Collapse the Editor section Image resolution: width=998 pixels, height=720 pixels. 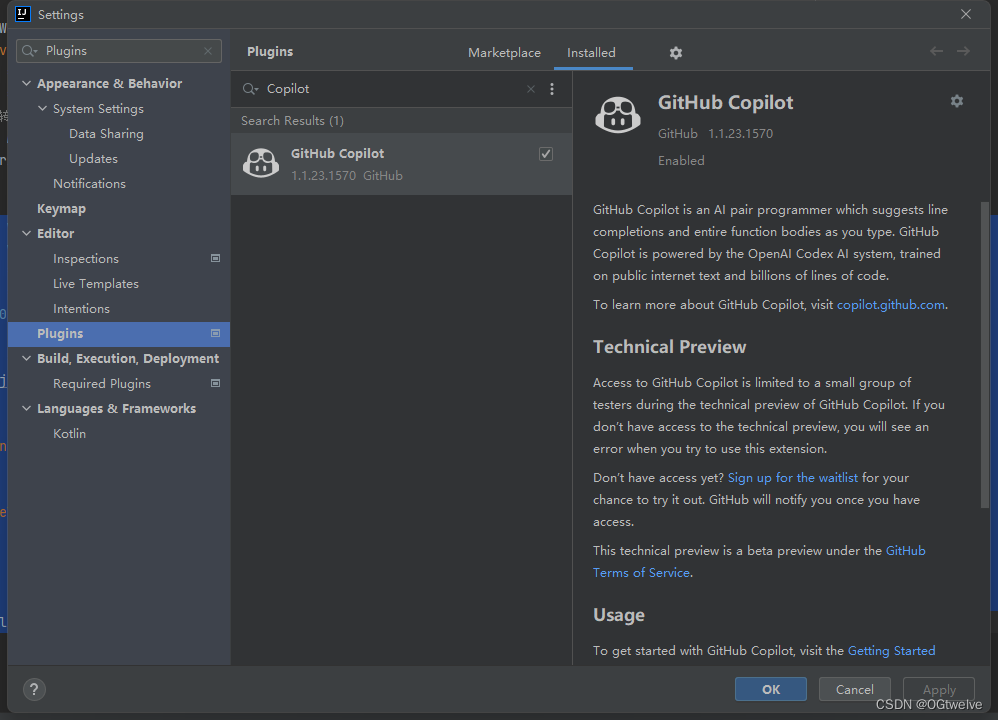(x=27, y=234)
